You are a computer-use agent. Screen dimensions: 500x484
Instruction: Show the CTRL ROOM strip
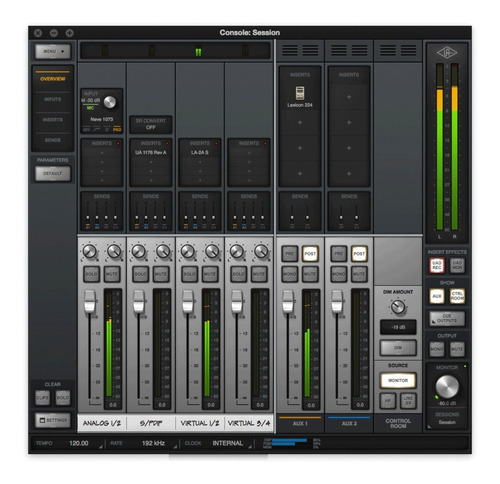(457, 296)
